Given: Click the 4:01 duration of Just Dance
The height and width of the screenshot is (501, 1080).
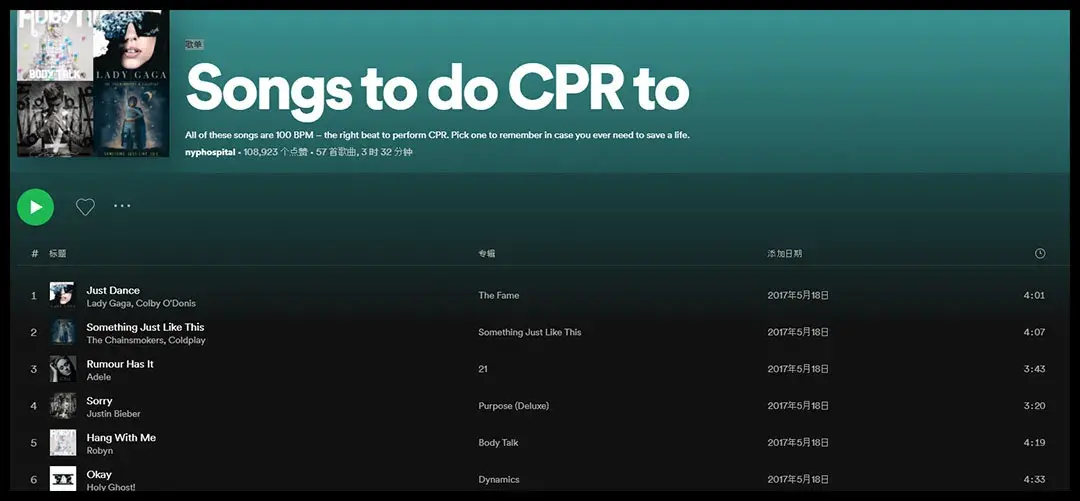Looking at the screenshot, I should (1034, 296).
